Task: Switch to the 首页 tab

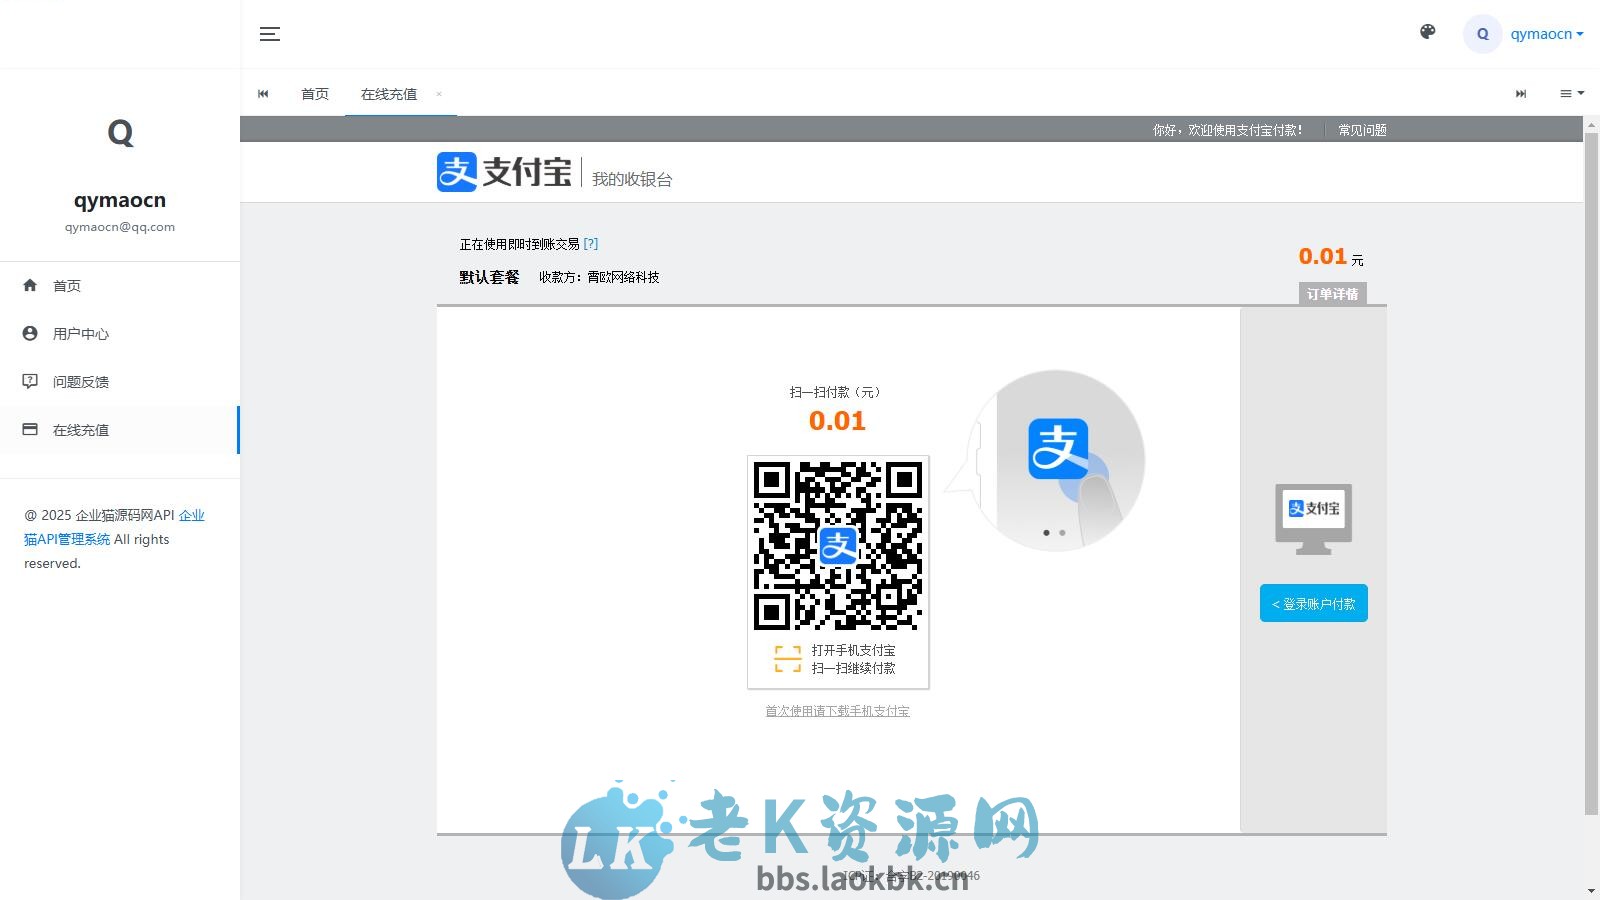Action: tap(314, 93)
